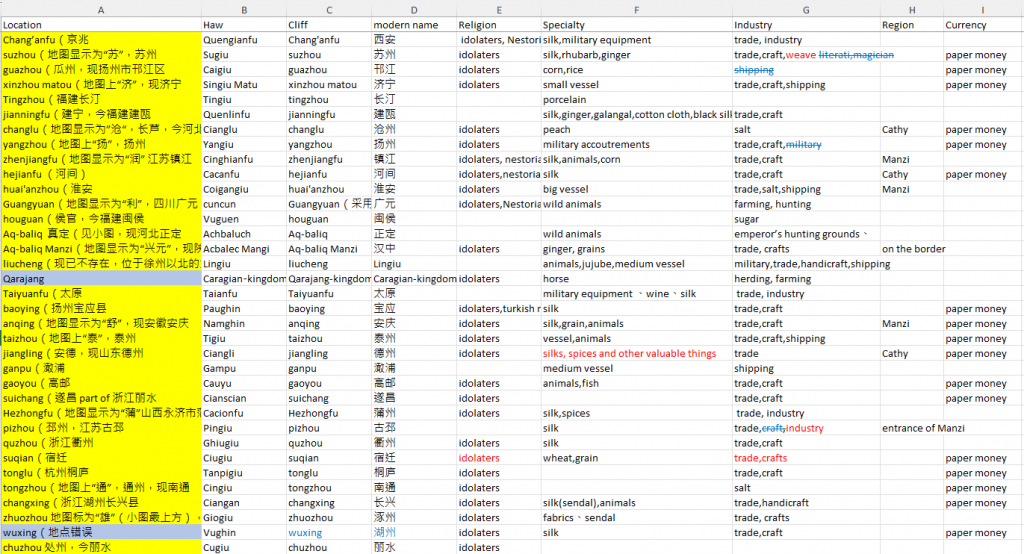Viewport: 1024px width, 554px height.
Task: Select the 'big vessel' cell
Action: pyautogui.click(x=637, y=189)
